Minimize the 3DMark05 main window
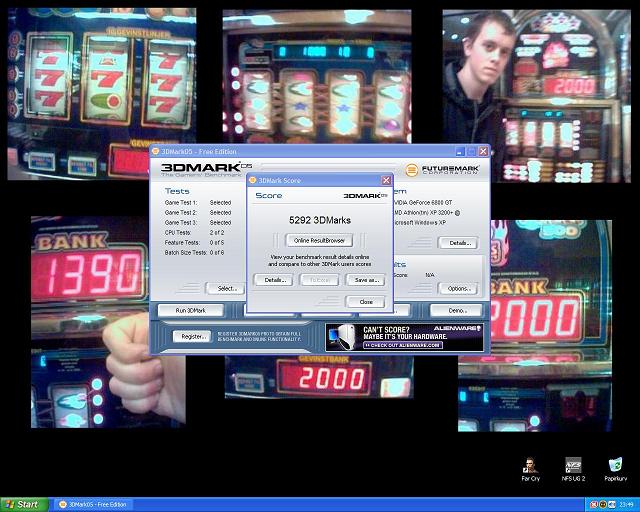Image resolution: width=640 pixels, height=512 pixels. click(460, 151)
